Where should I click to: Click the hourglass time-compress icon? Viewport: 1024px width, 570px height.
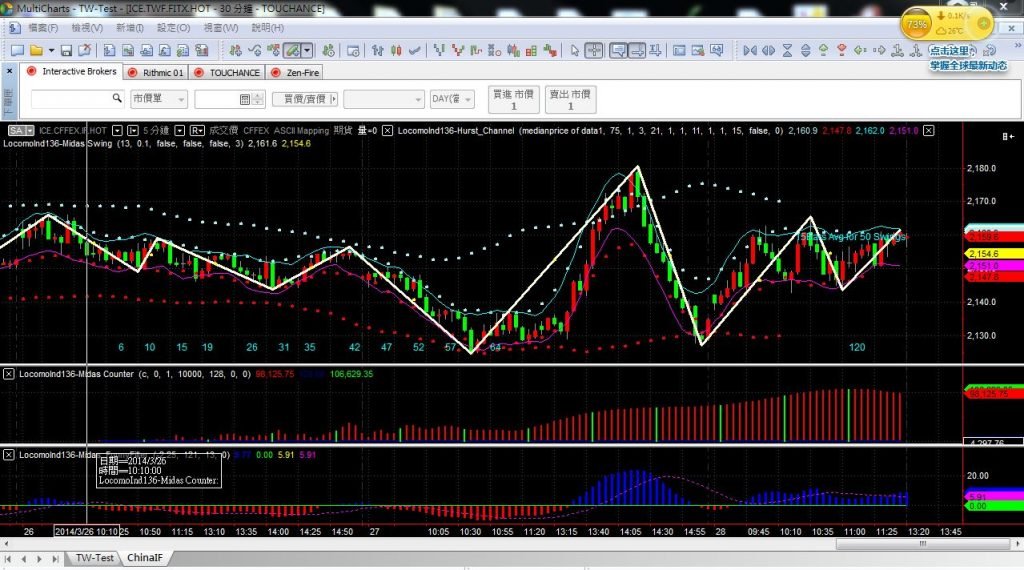pos(787,50)
